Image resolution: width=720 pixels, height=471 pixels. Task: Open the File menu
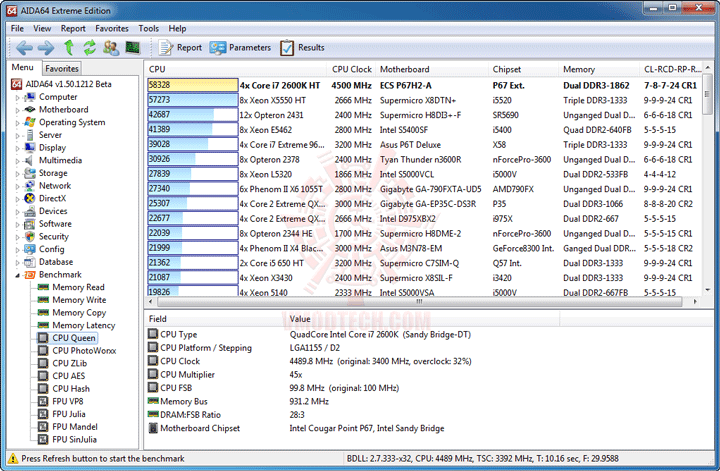click(17, 28)
